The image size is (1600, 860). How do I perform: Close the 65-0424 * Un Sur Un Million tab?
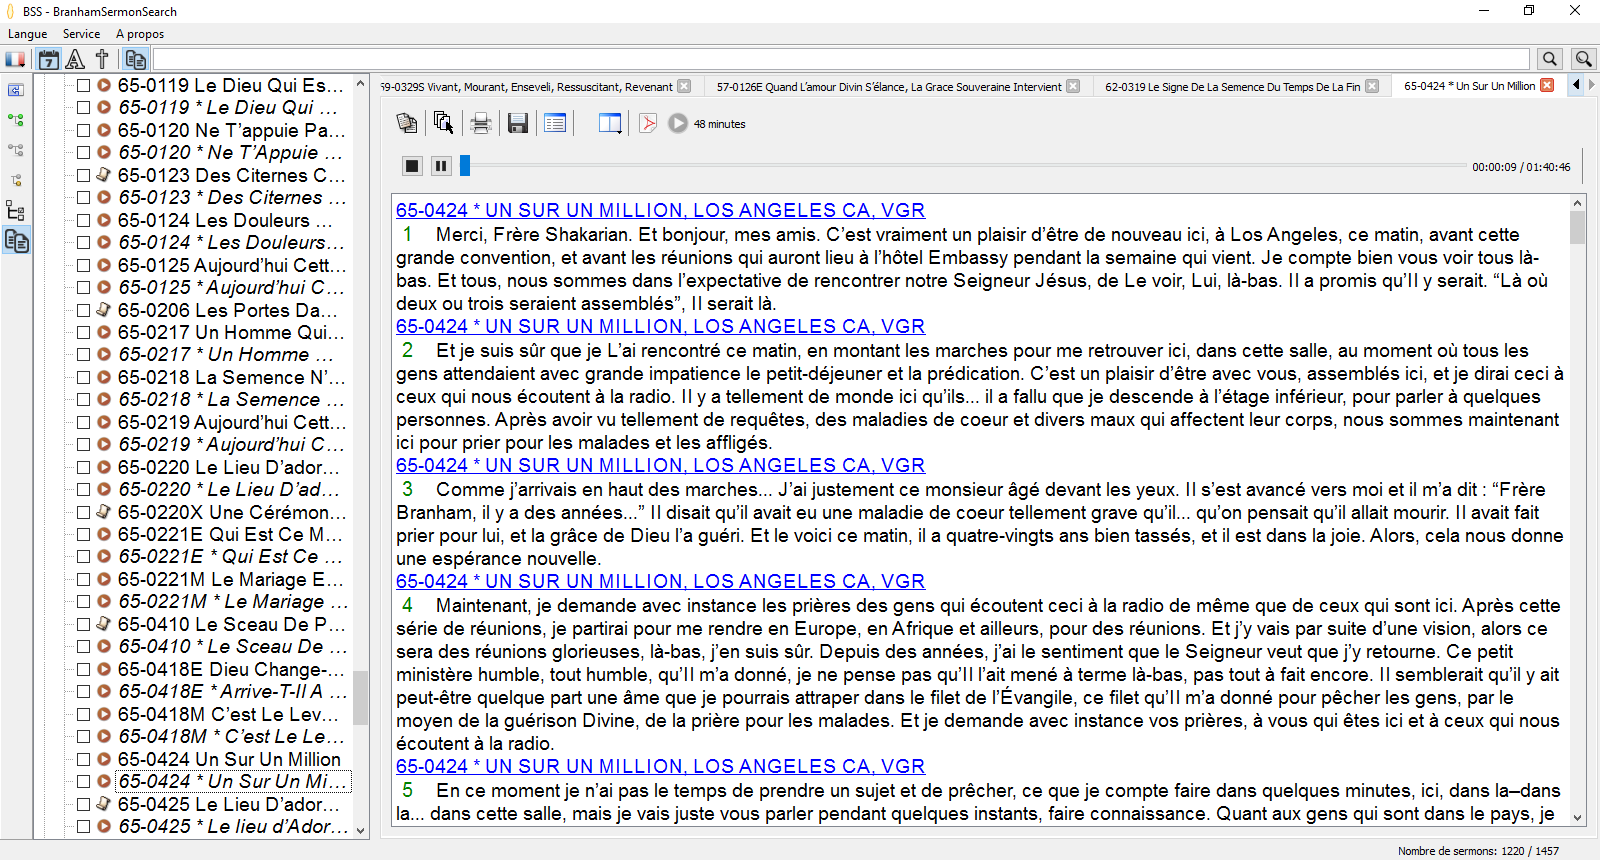[x=1547, y=86]
